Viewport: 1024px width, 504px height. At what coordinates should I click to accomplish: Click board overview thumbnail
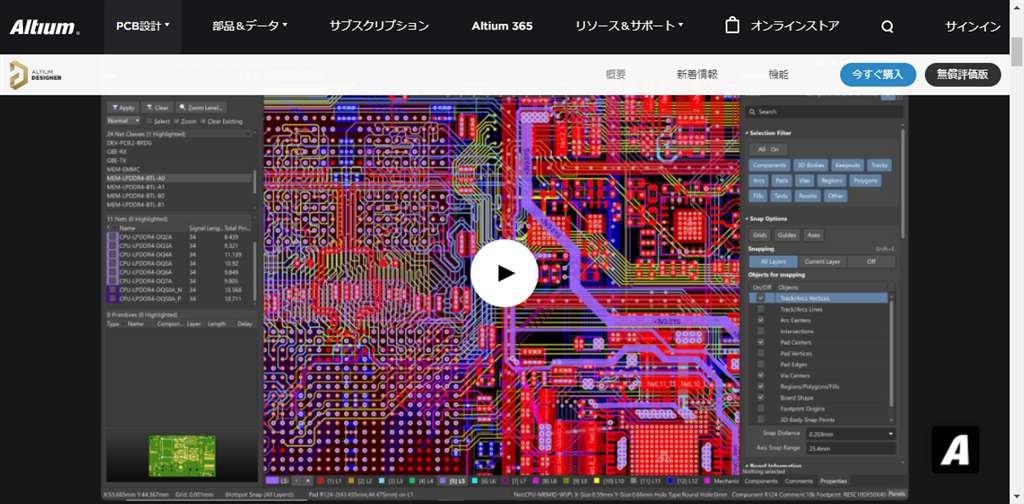pyautogui.click(x=182, y=456)
